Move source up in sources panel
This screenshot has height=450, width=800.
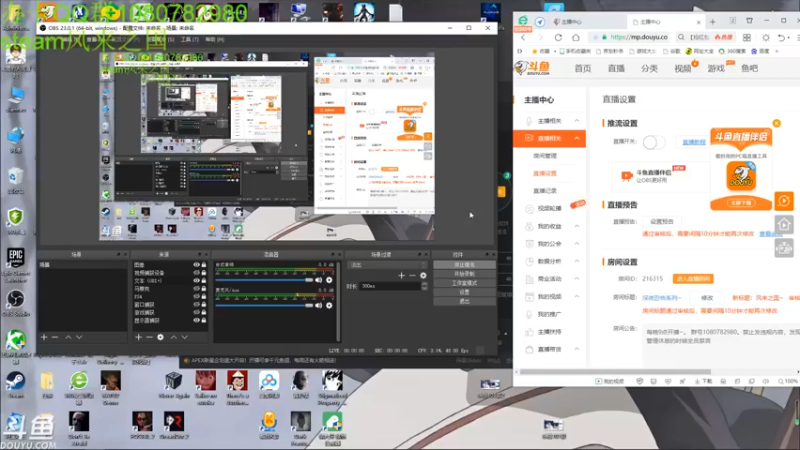[173, 337]
